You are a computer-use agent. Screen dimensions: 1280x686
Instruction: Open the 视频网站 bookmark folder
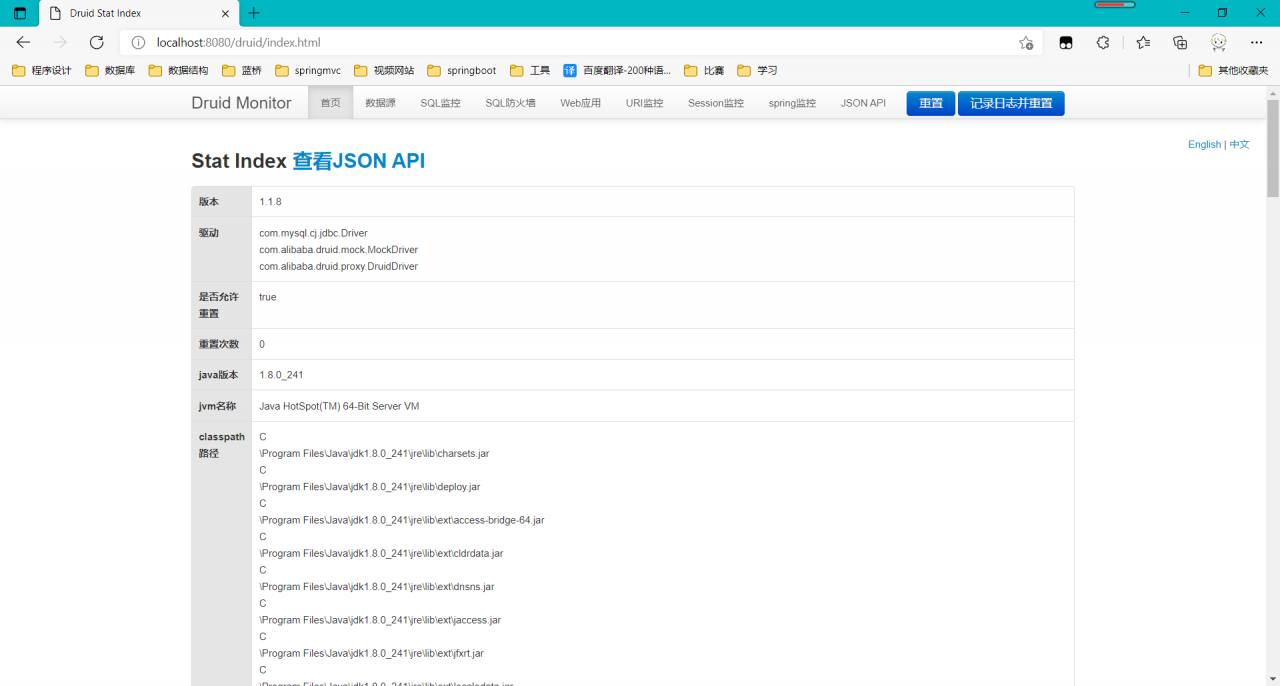tap(384, 71)
